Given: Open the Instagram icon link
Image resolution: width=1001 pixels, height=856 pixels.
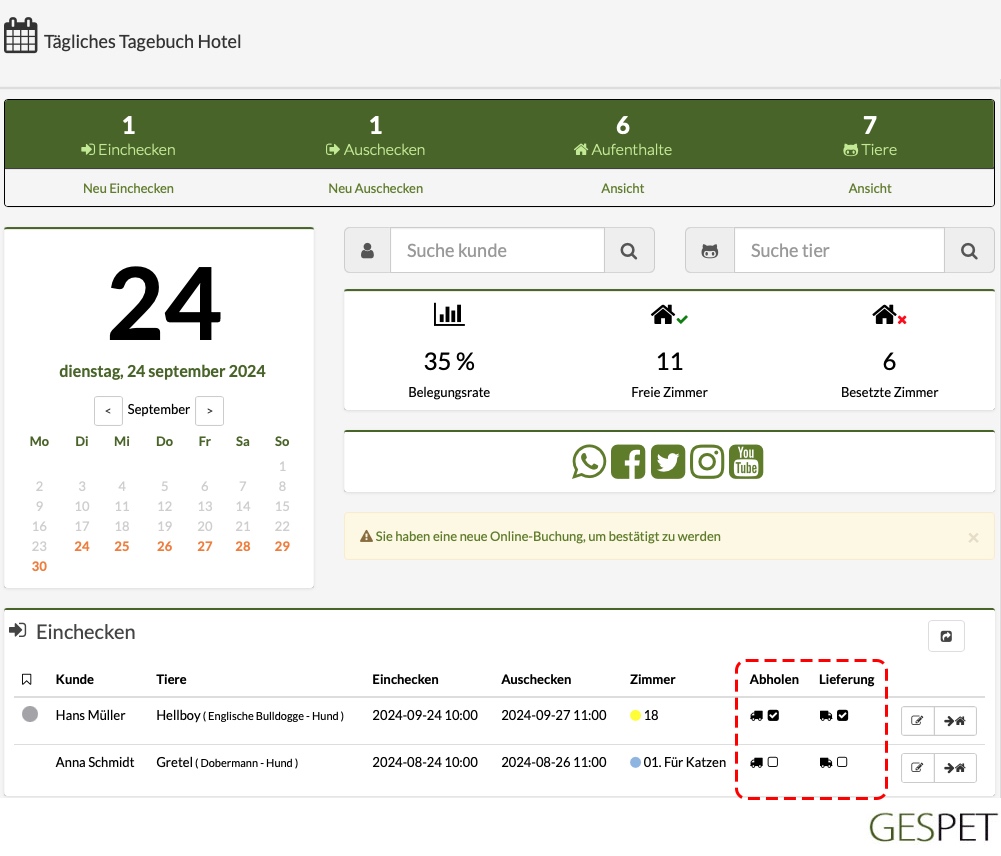Looking at the screenshot, I should [x=707, y=462].
